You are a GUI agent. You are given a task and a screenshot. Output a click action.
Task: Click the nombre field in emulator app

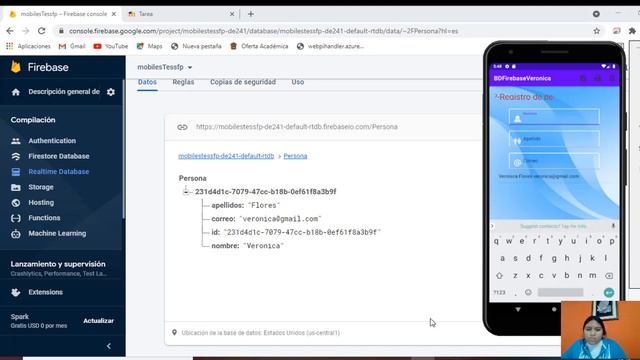pos(554,117)
